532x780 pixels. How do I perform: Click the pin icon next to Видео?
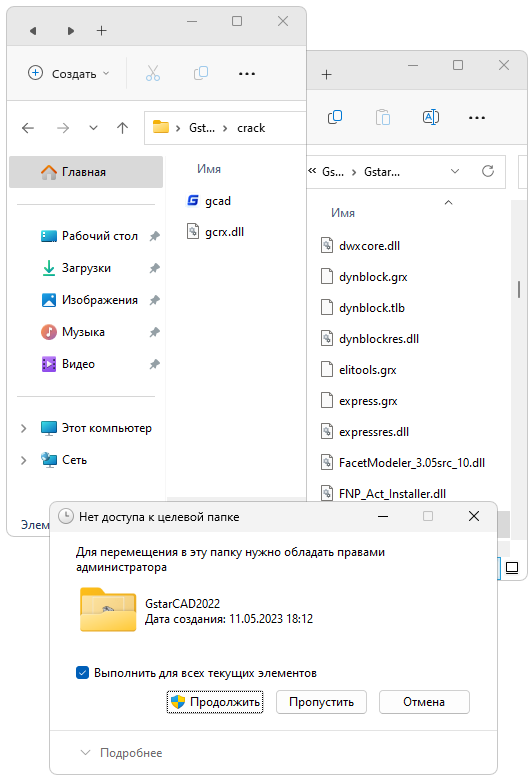coord(155,364)
